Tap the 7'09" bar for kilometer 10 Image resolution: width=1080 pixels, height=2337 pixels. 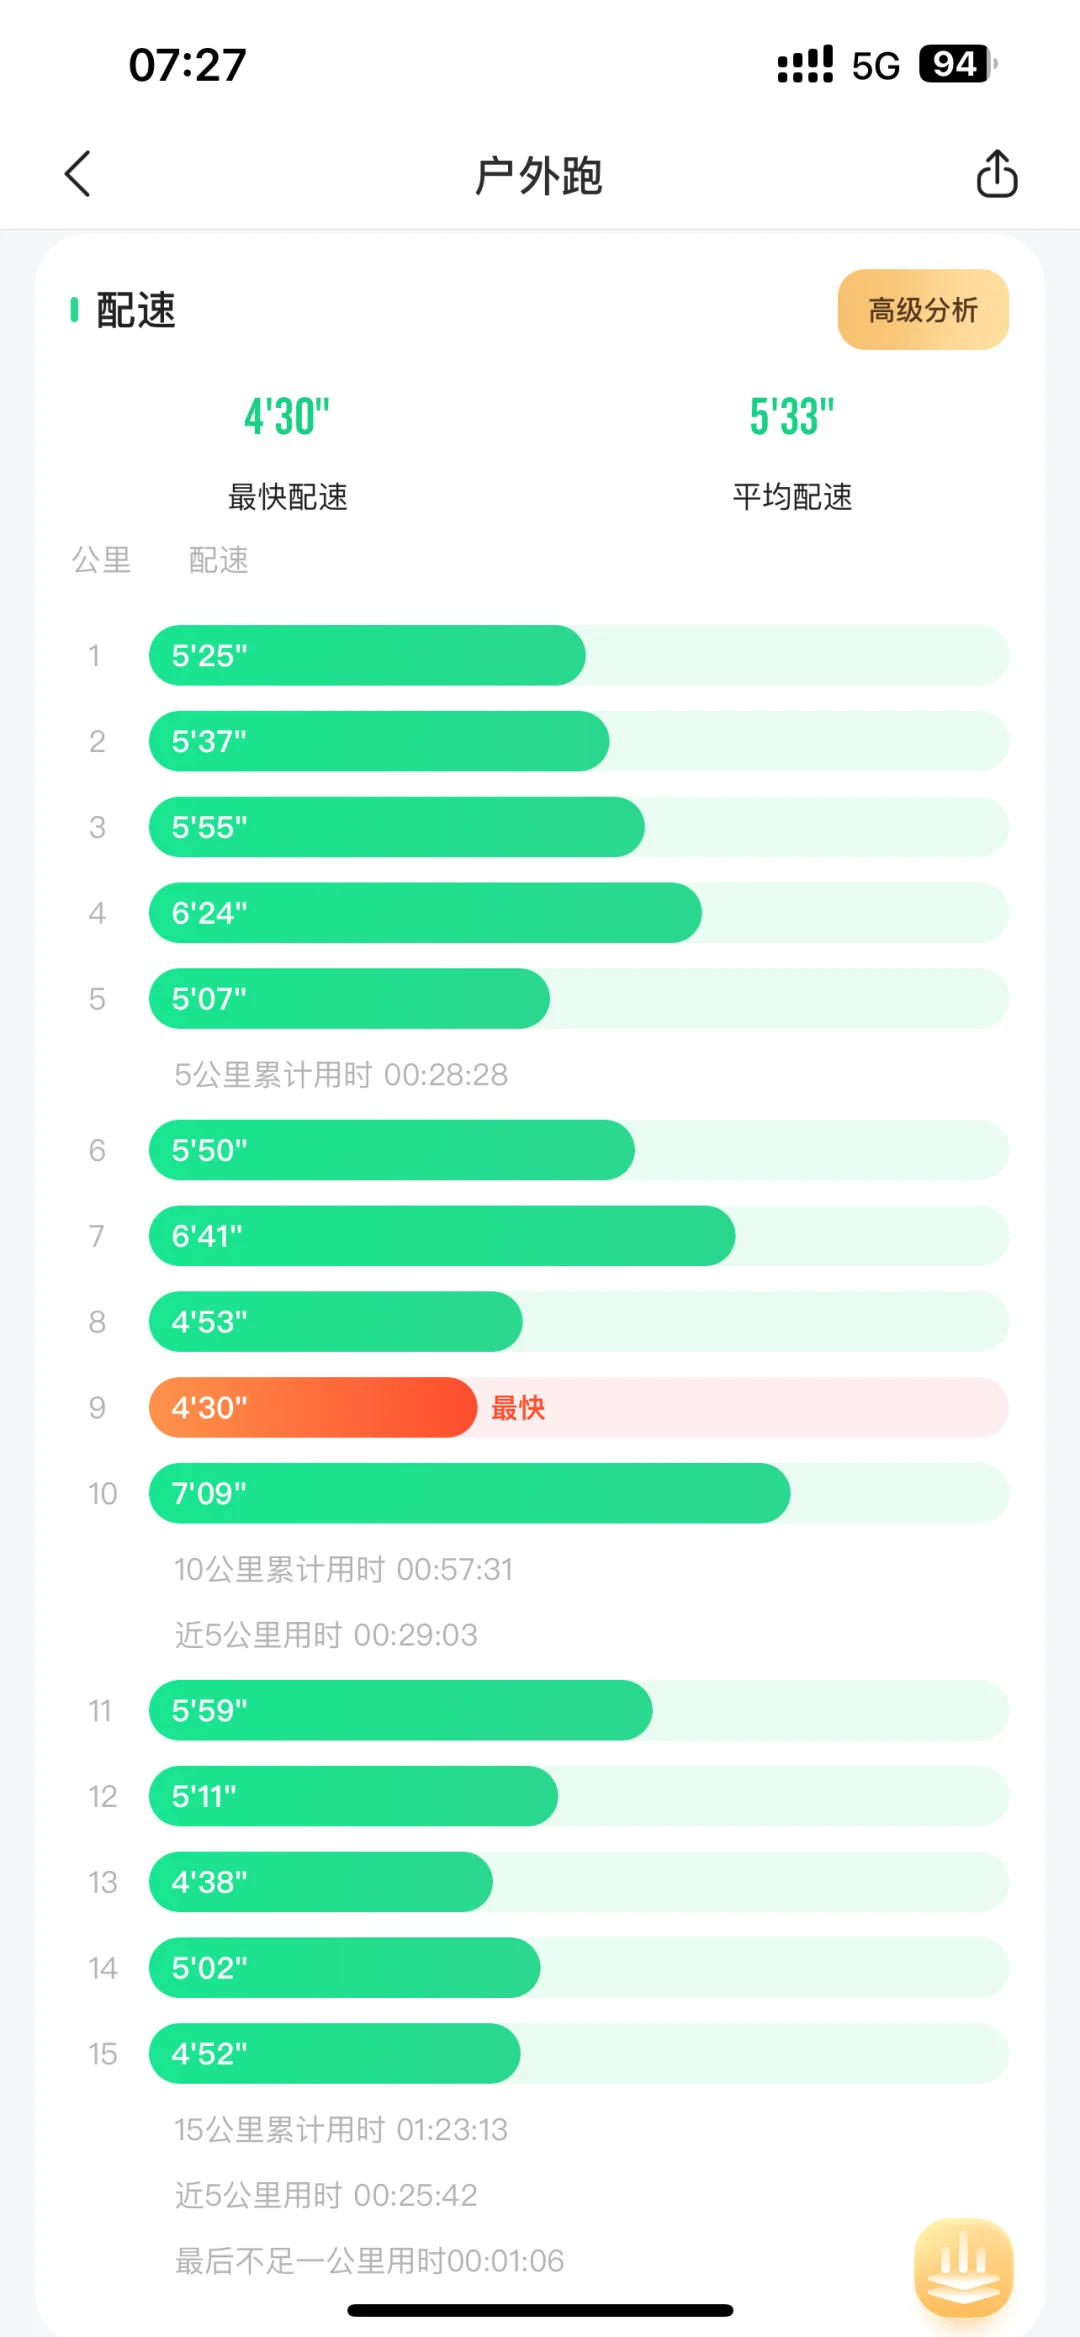tap(469, 1494)
